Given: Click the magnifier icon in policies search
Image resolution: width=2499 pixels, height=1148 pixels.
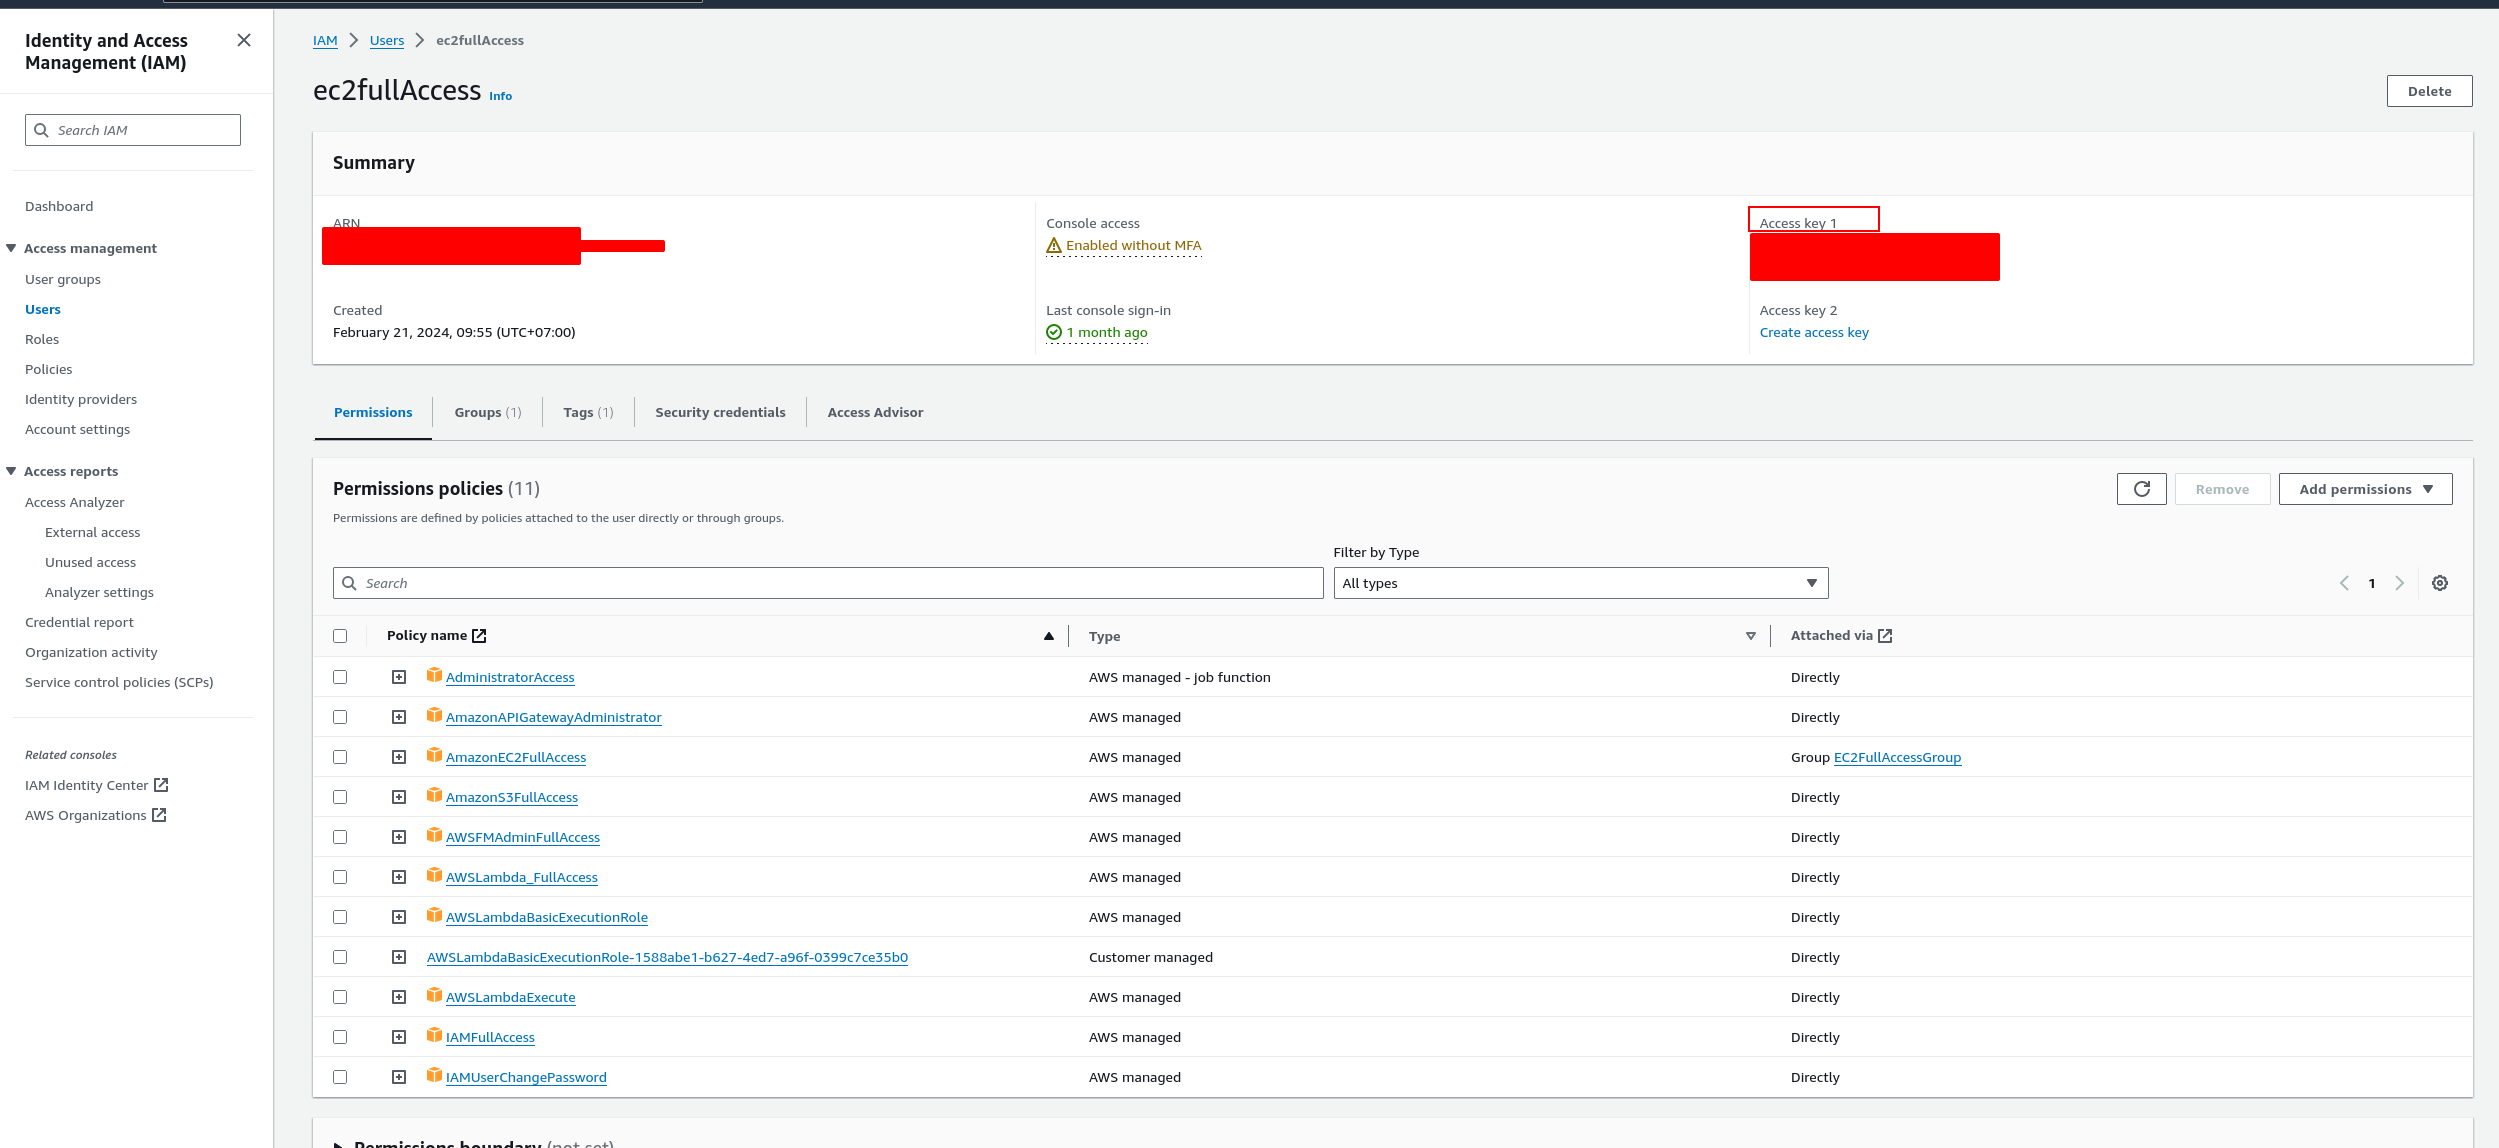Looking at the screenshot, I should [349, 583].
